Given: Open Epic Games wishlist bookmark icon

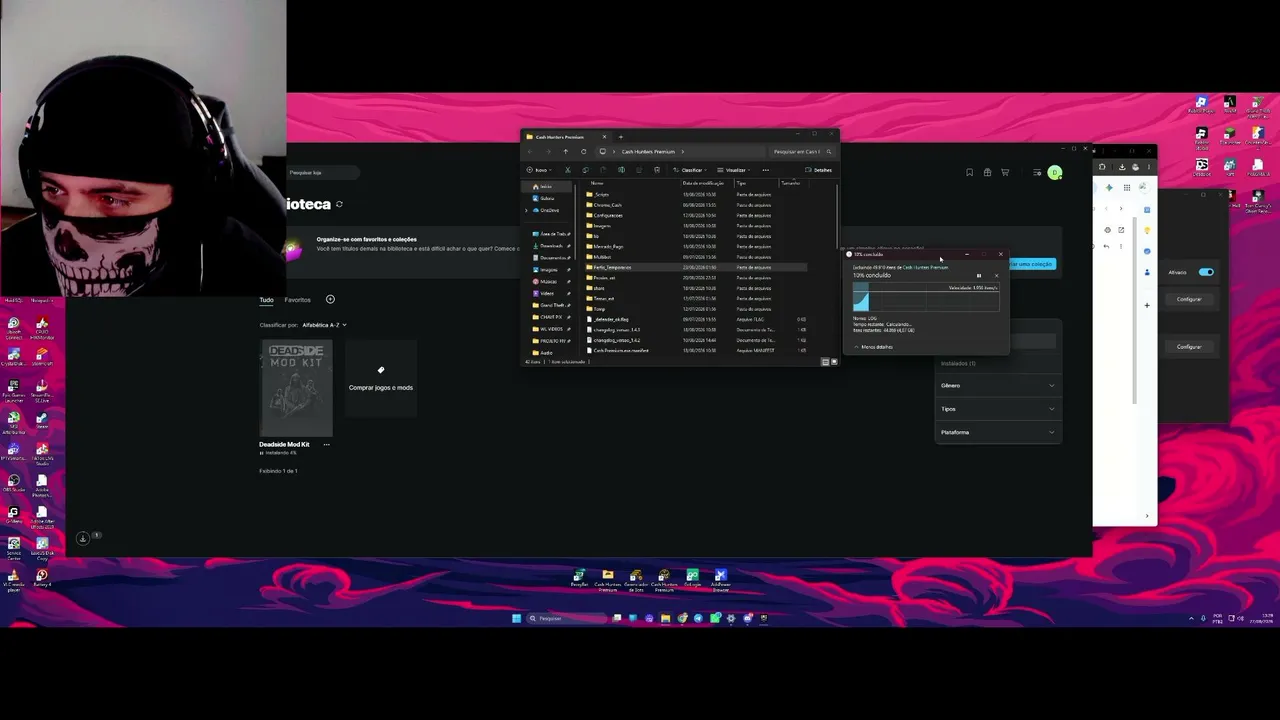Looking at the screenshot, I should pos(969,173).
